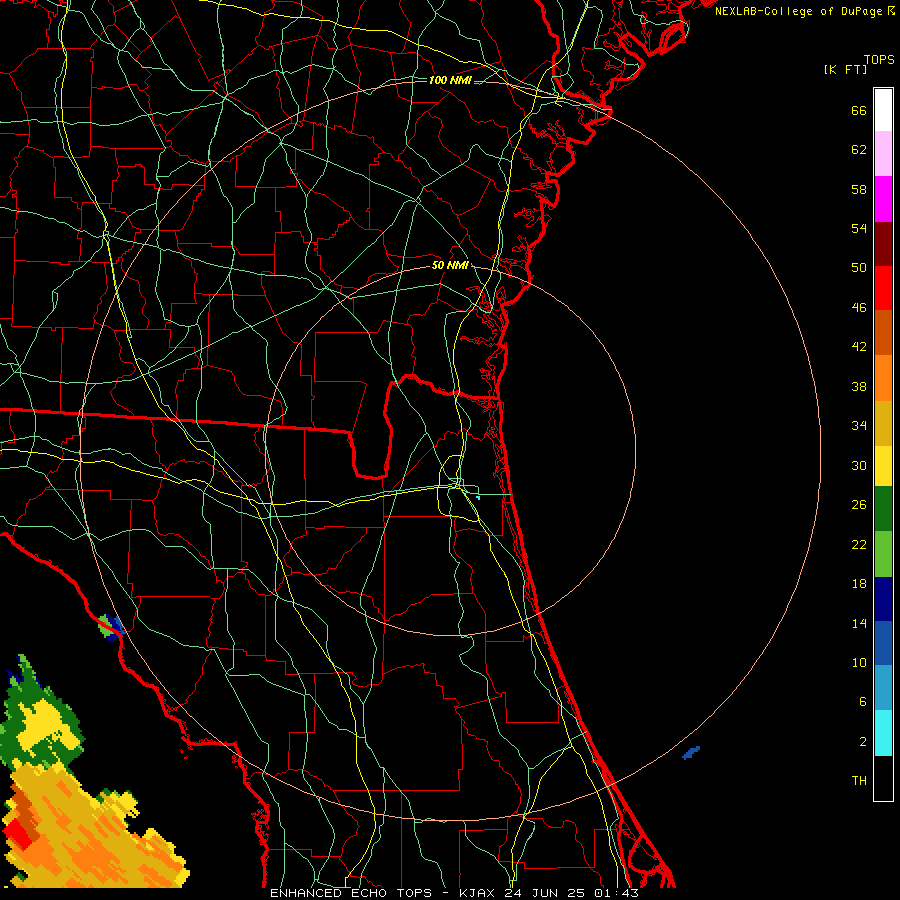Click the "TOPS" legend title

point(879,60)
